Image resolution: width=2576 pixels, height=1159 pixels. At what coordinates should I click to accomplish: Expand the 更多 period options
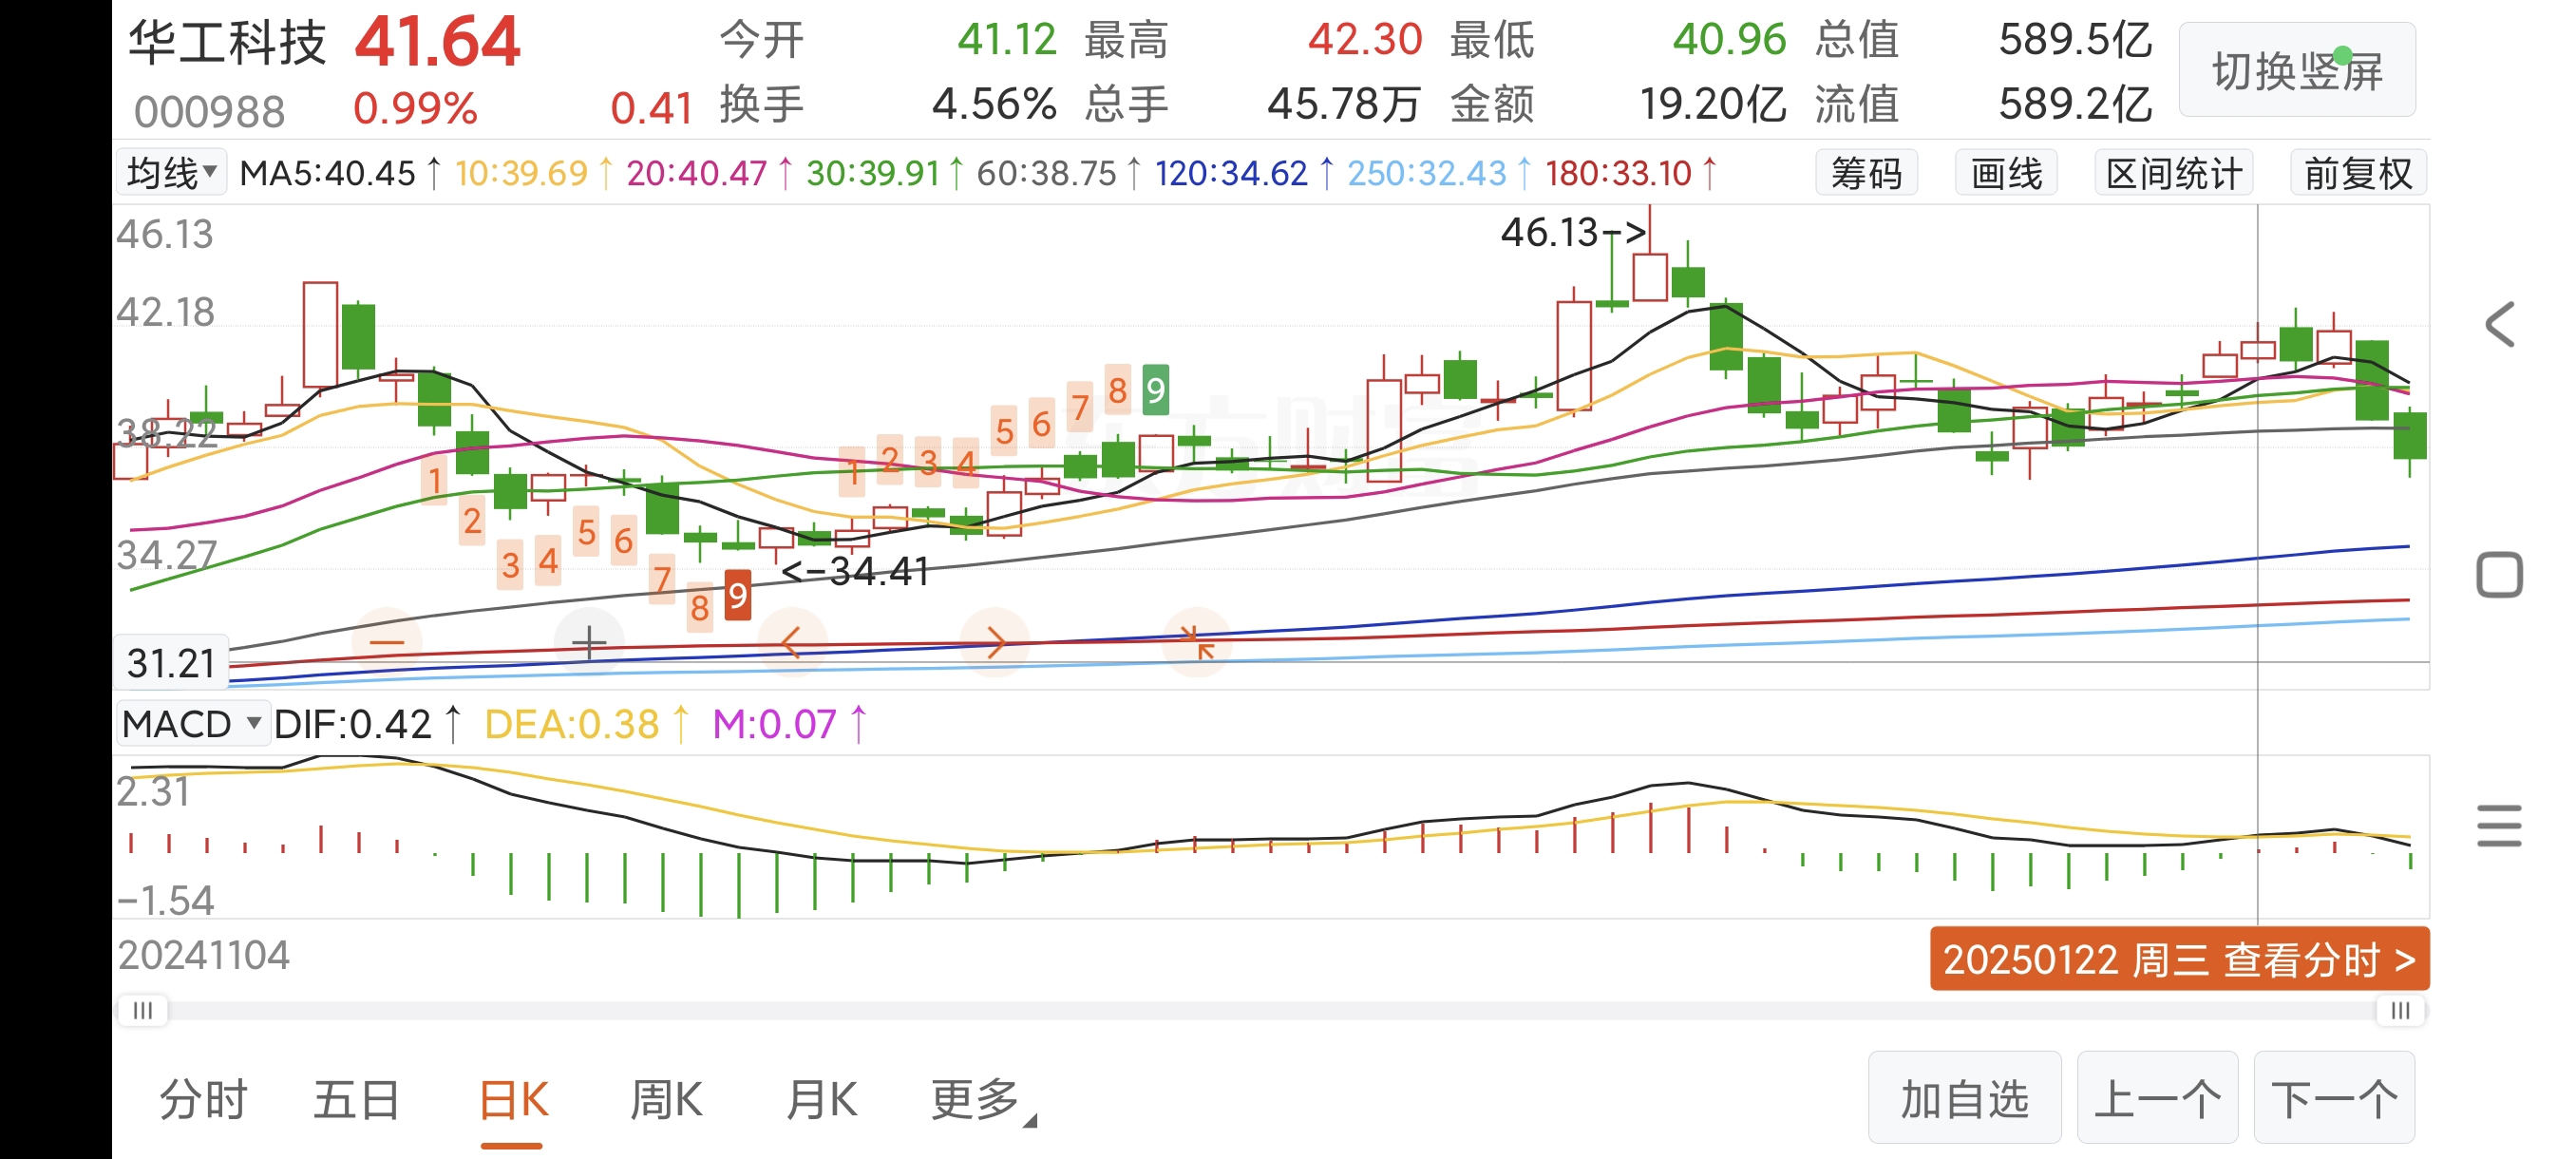983,1100
